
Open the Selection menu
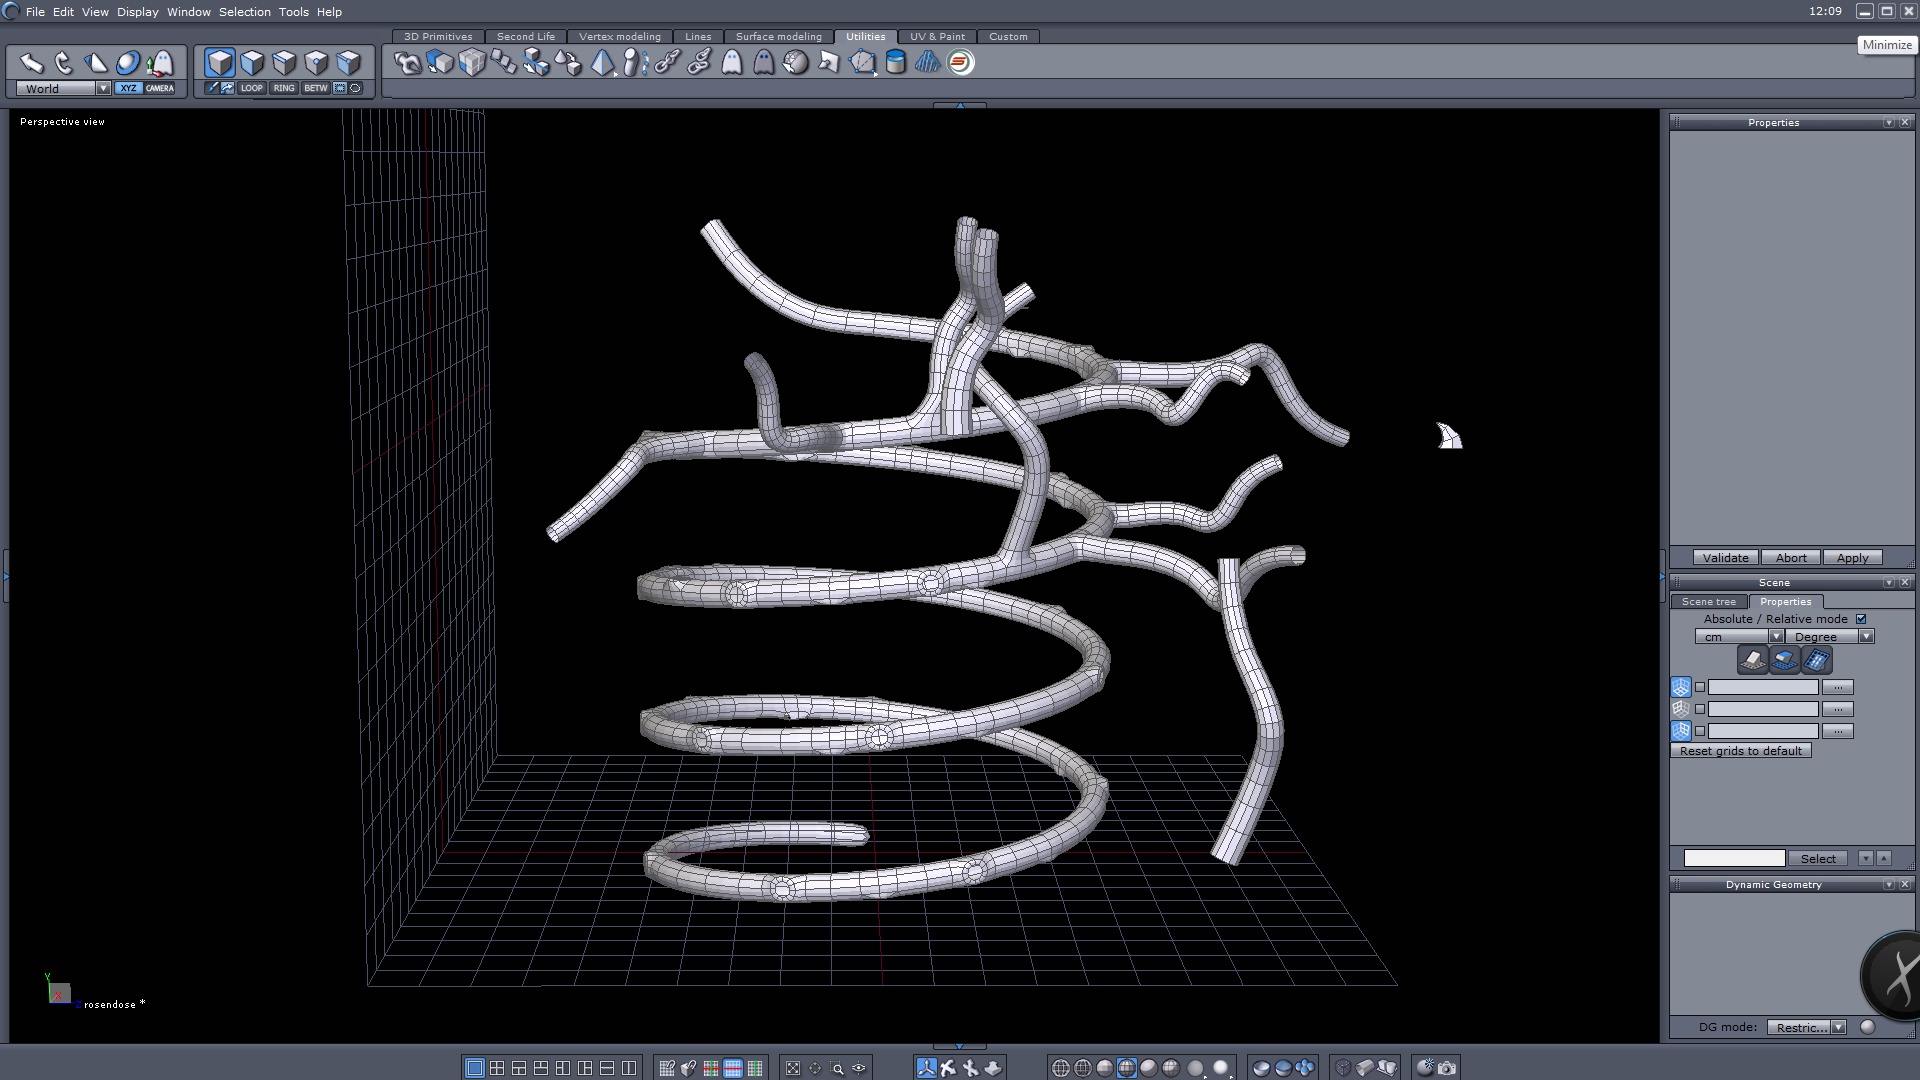click(245, 12)
